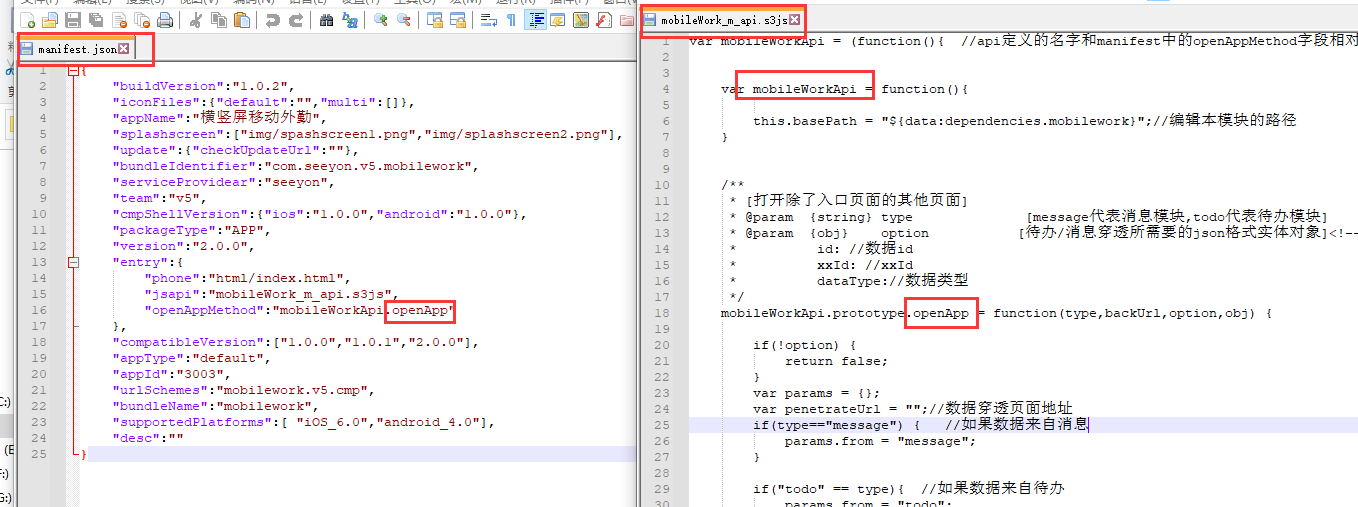
Task: Click the Save All toolbar icon
Action: tap(96, 19)
